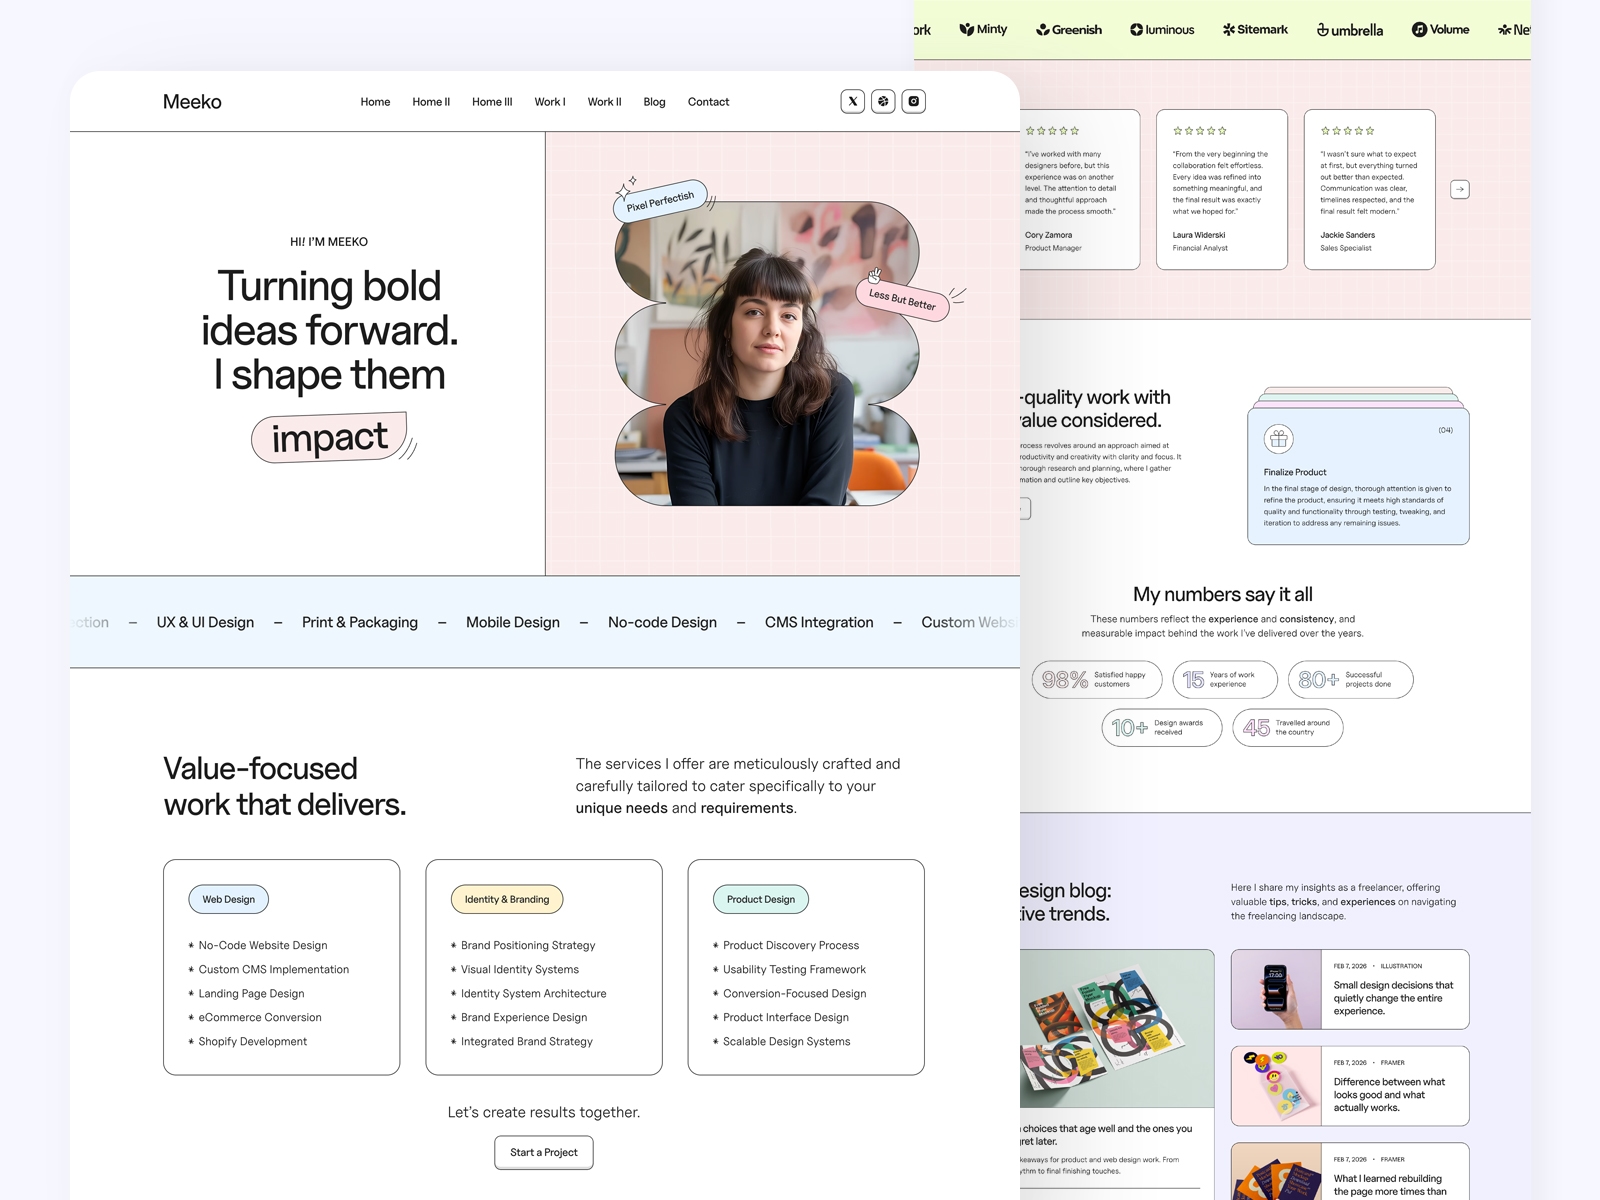1600x1200 pixels.
Task: Click the Web Design tag
Action: 228,899
